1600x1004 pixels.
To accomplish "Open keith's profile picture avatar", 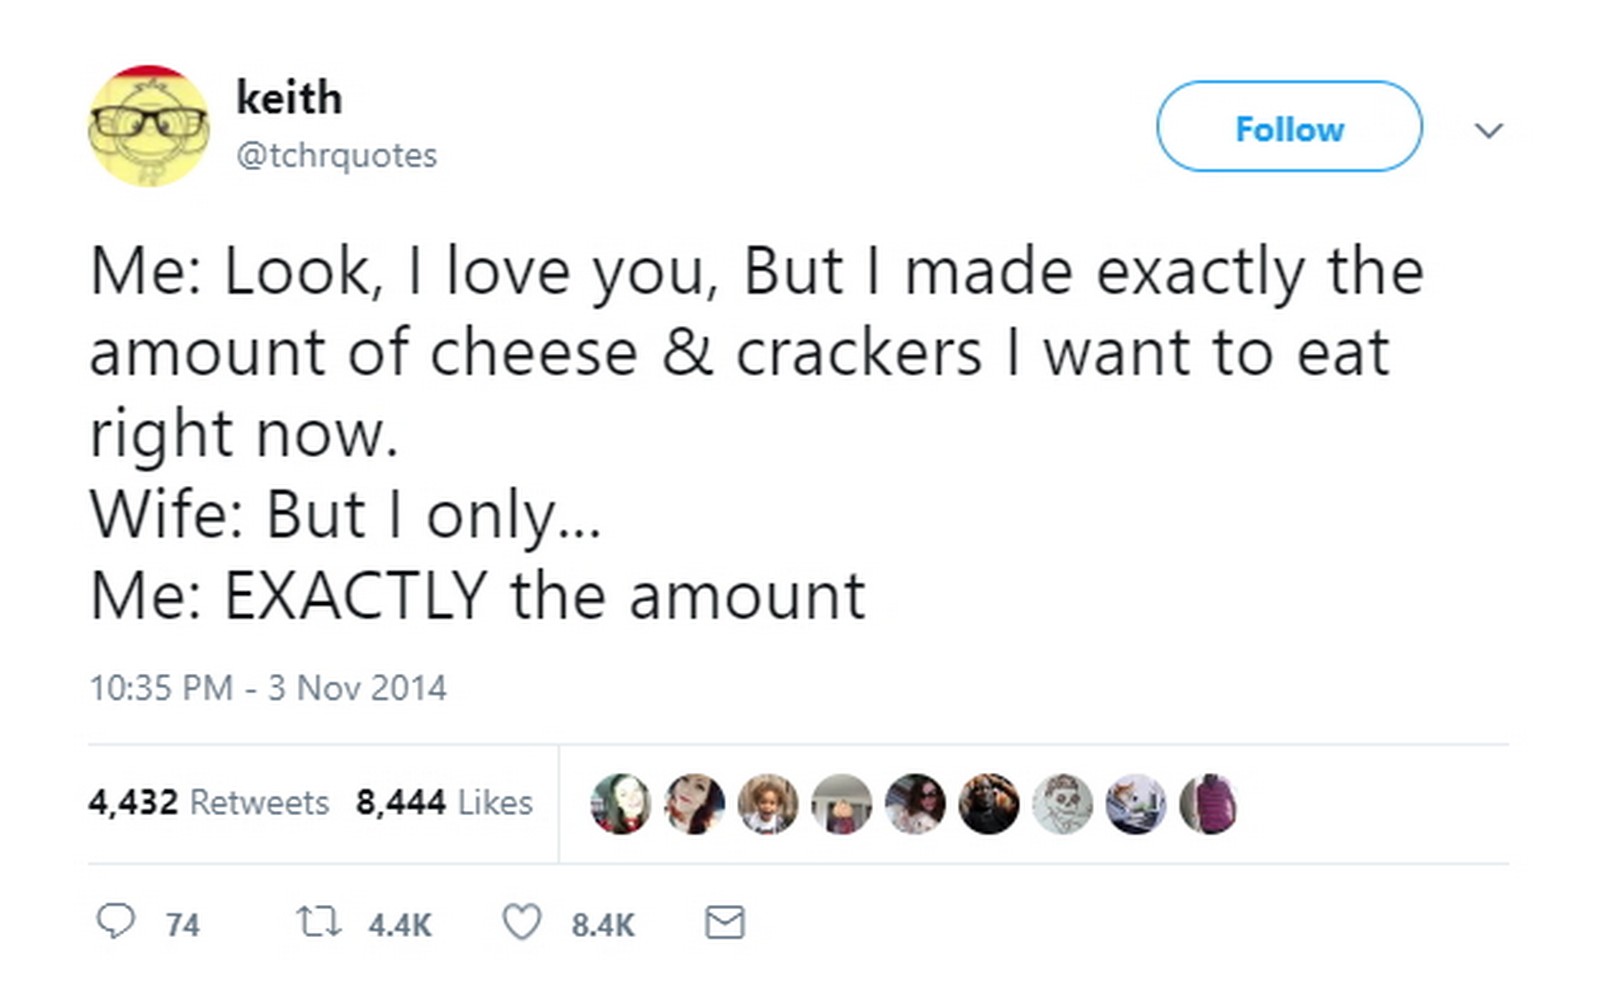I will [148, 126].
